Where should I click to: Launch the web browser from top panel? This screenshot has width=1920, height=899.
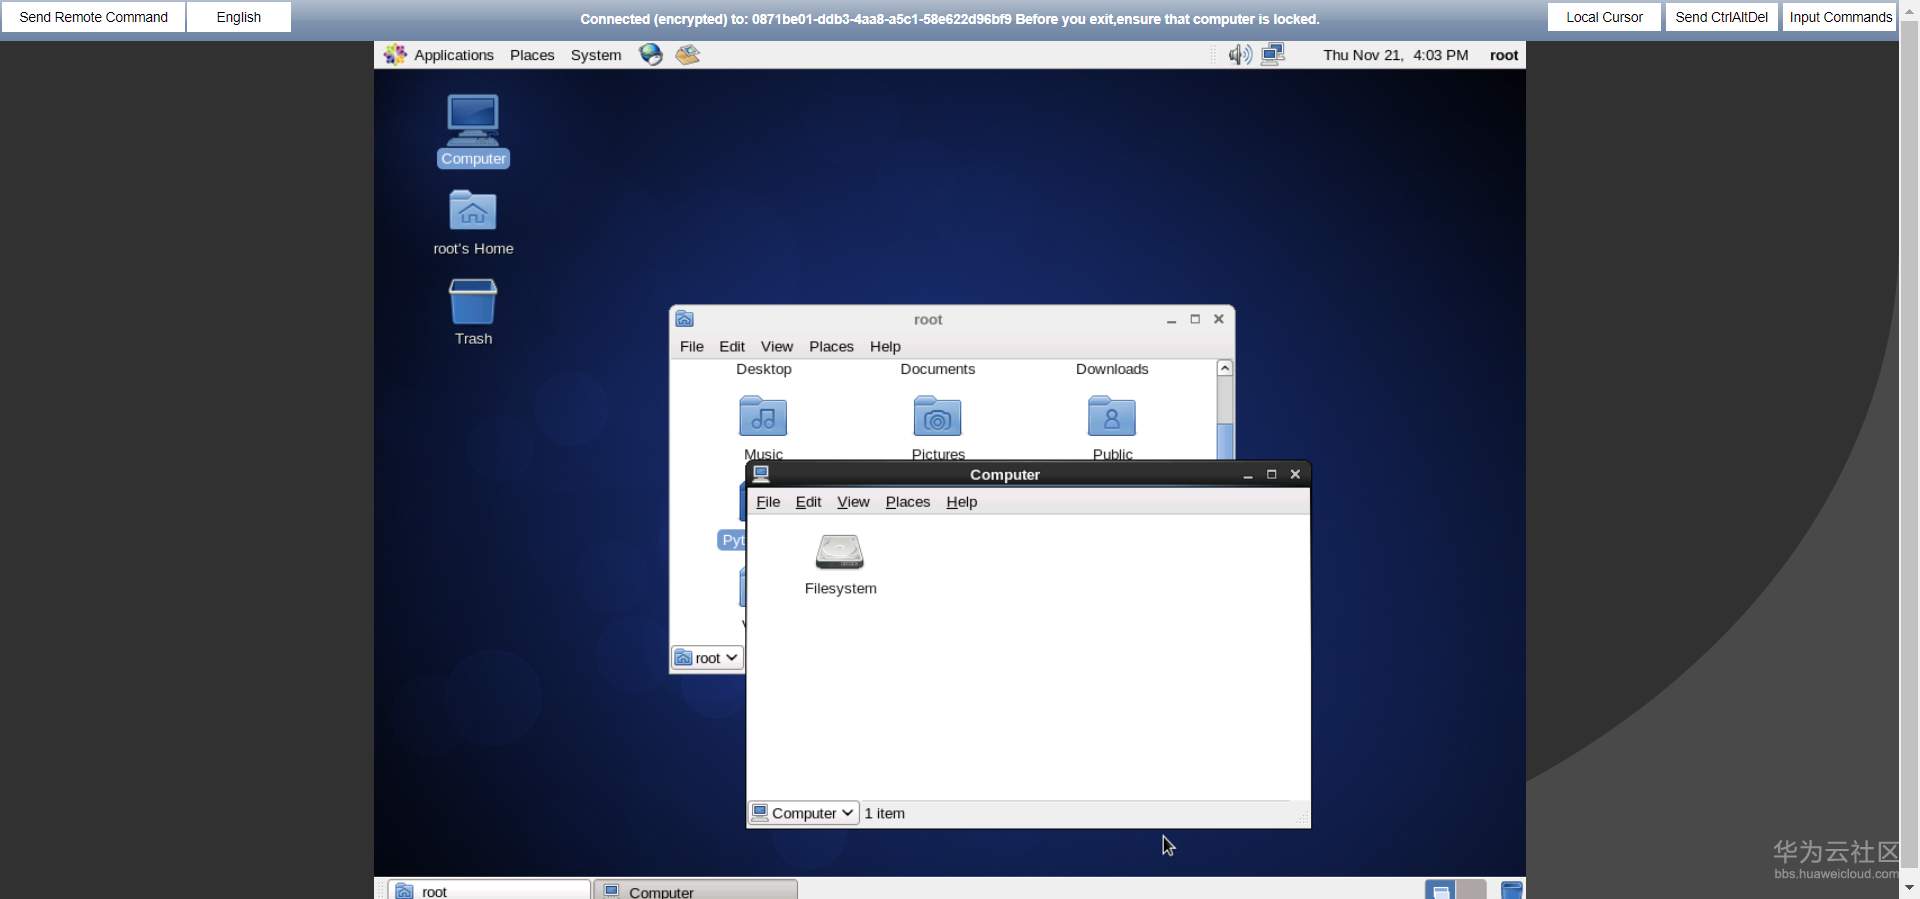tap(651, 55)
